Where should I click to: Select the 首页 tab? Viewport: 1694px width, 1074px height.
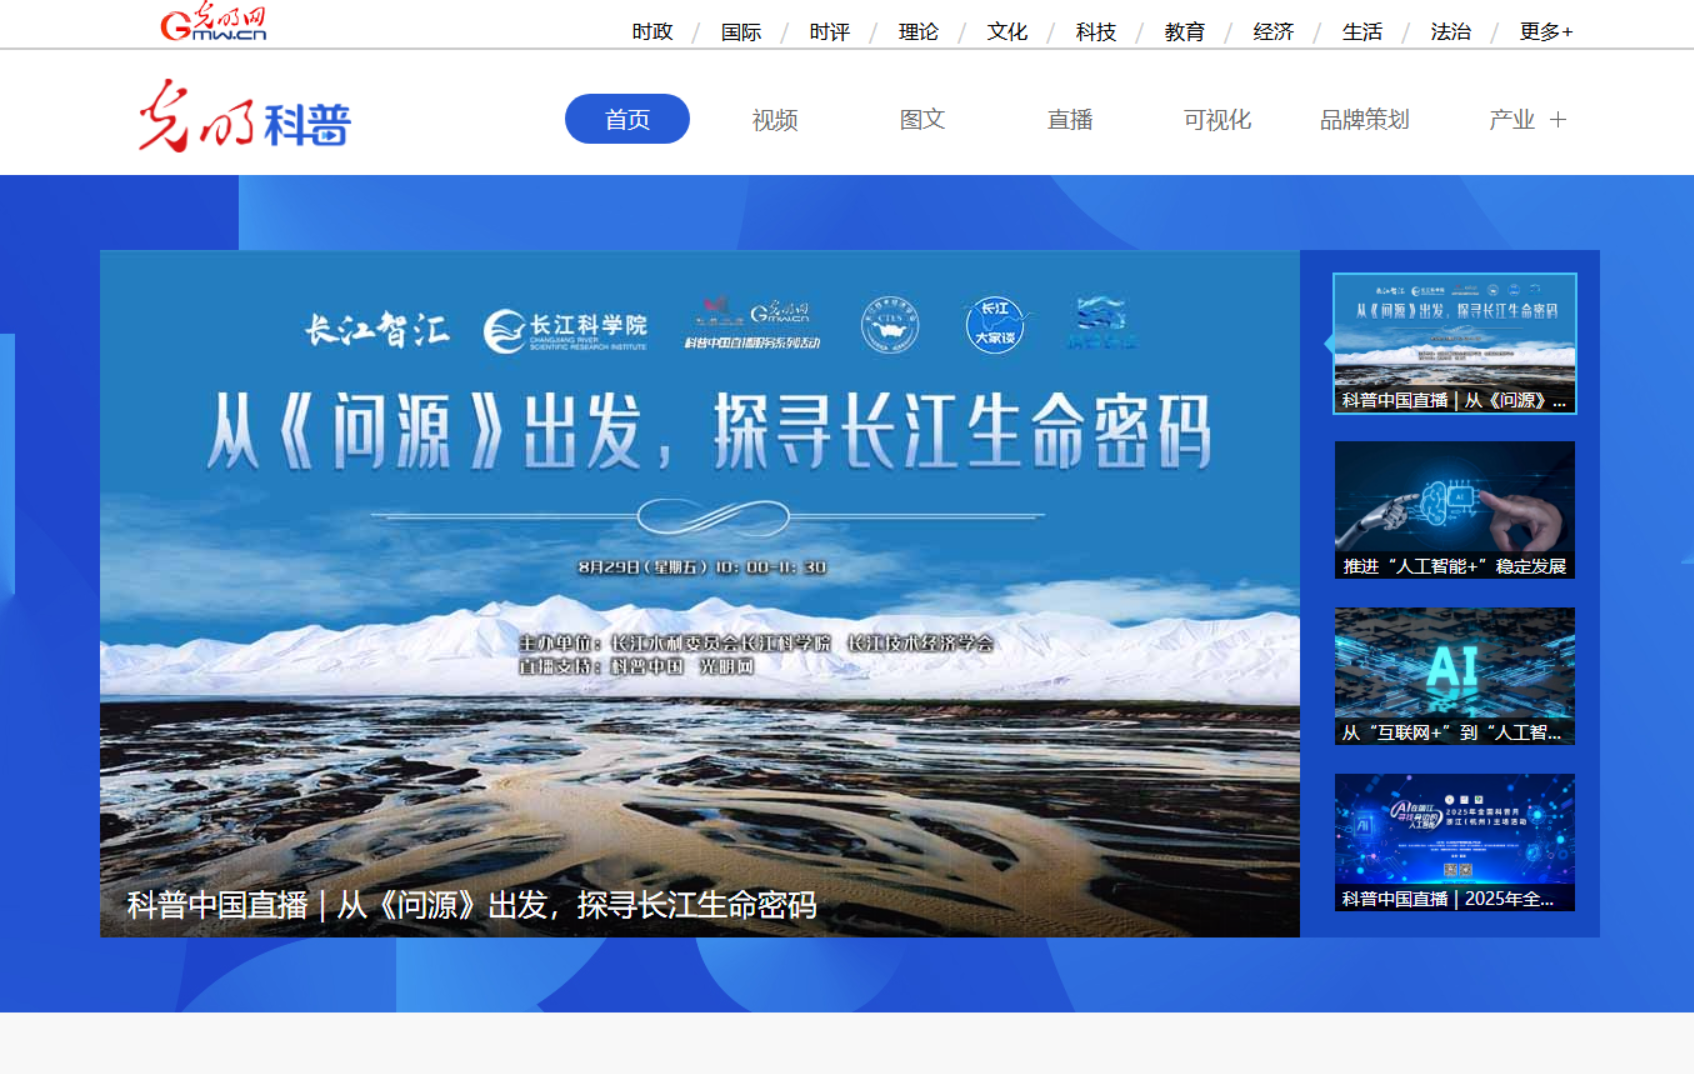[627, 119]
